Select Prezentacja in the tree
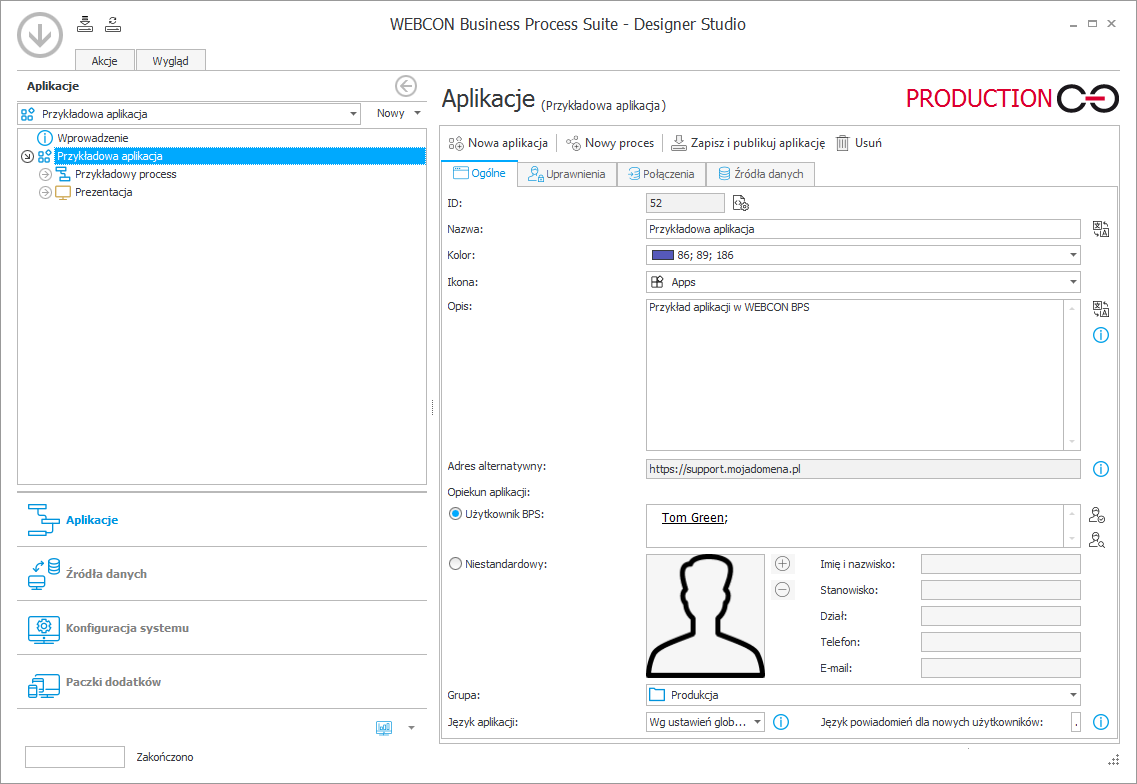 coord(104,192)
